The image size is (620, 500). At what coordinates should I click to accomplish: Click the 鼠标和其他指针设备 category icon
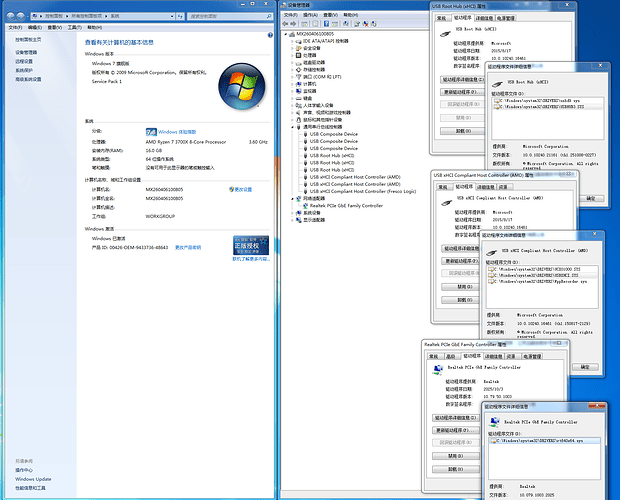299,120
